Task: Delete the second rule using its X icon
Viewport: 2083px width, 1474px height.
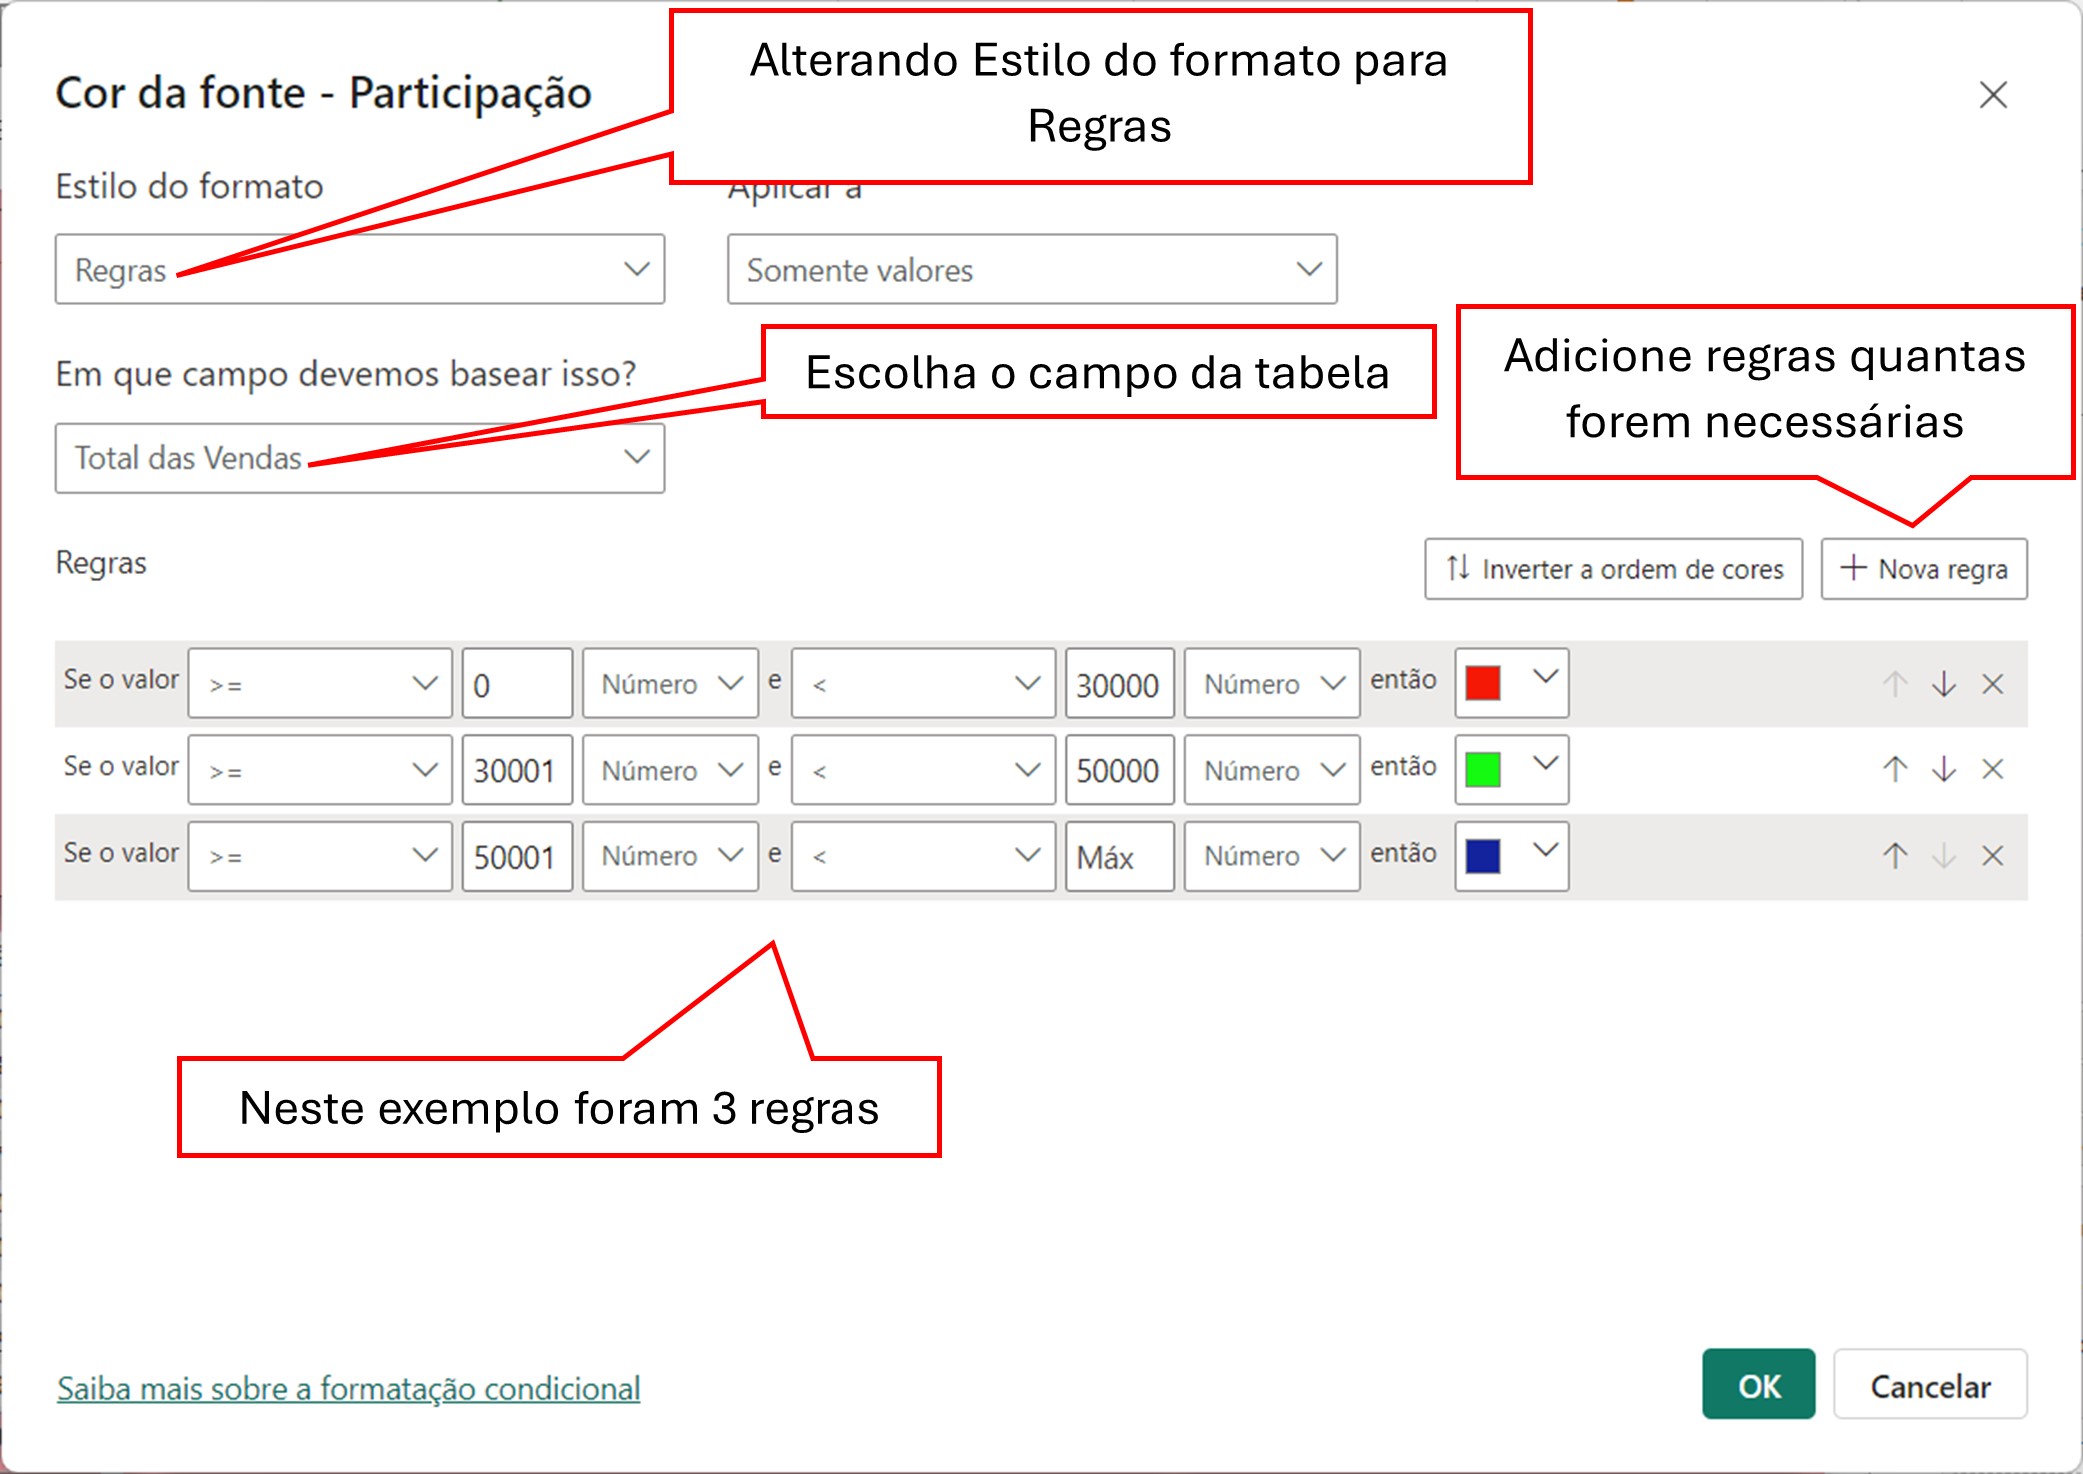Action: tap(1993, 770)
